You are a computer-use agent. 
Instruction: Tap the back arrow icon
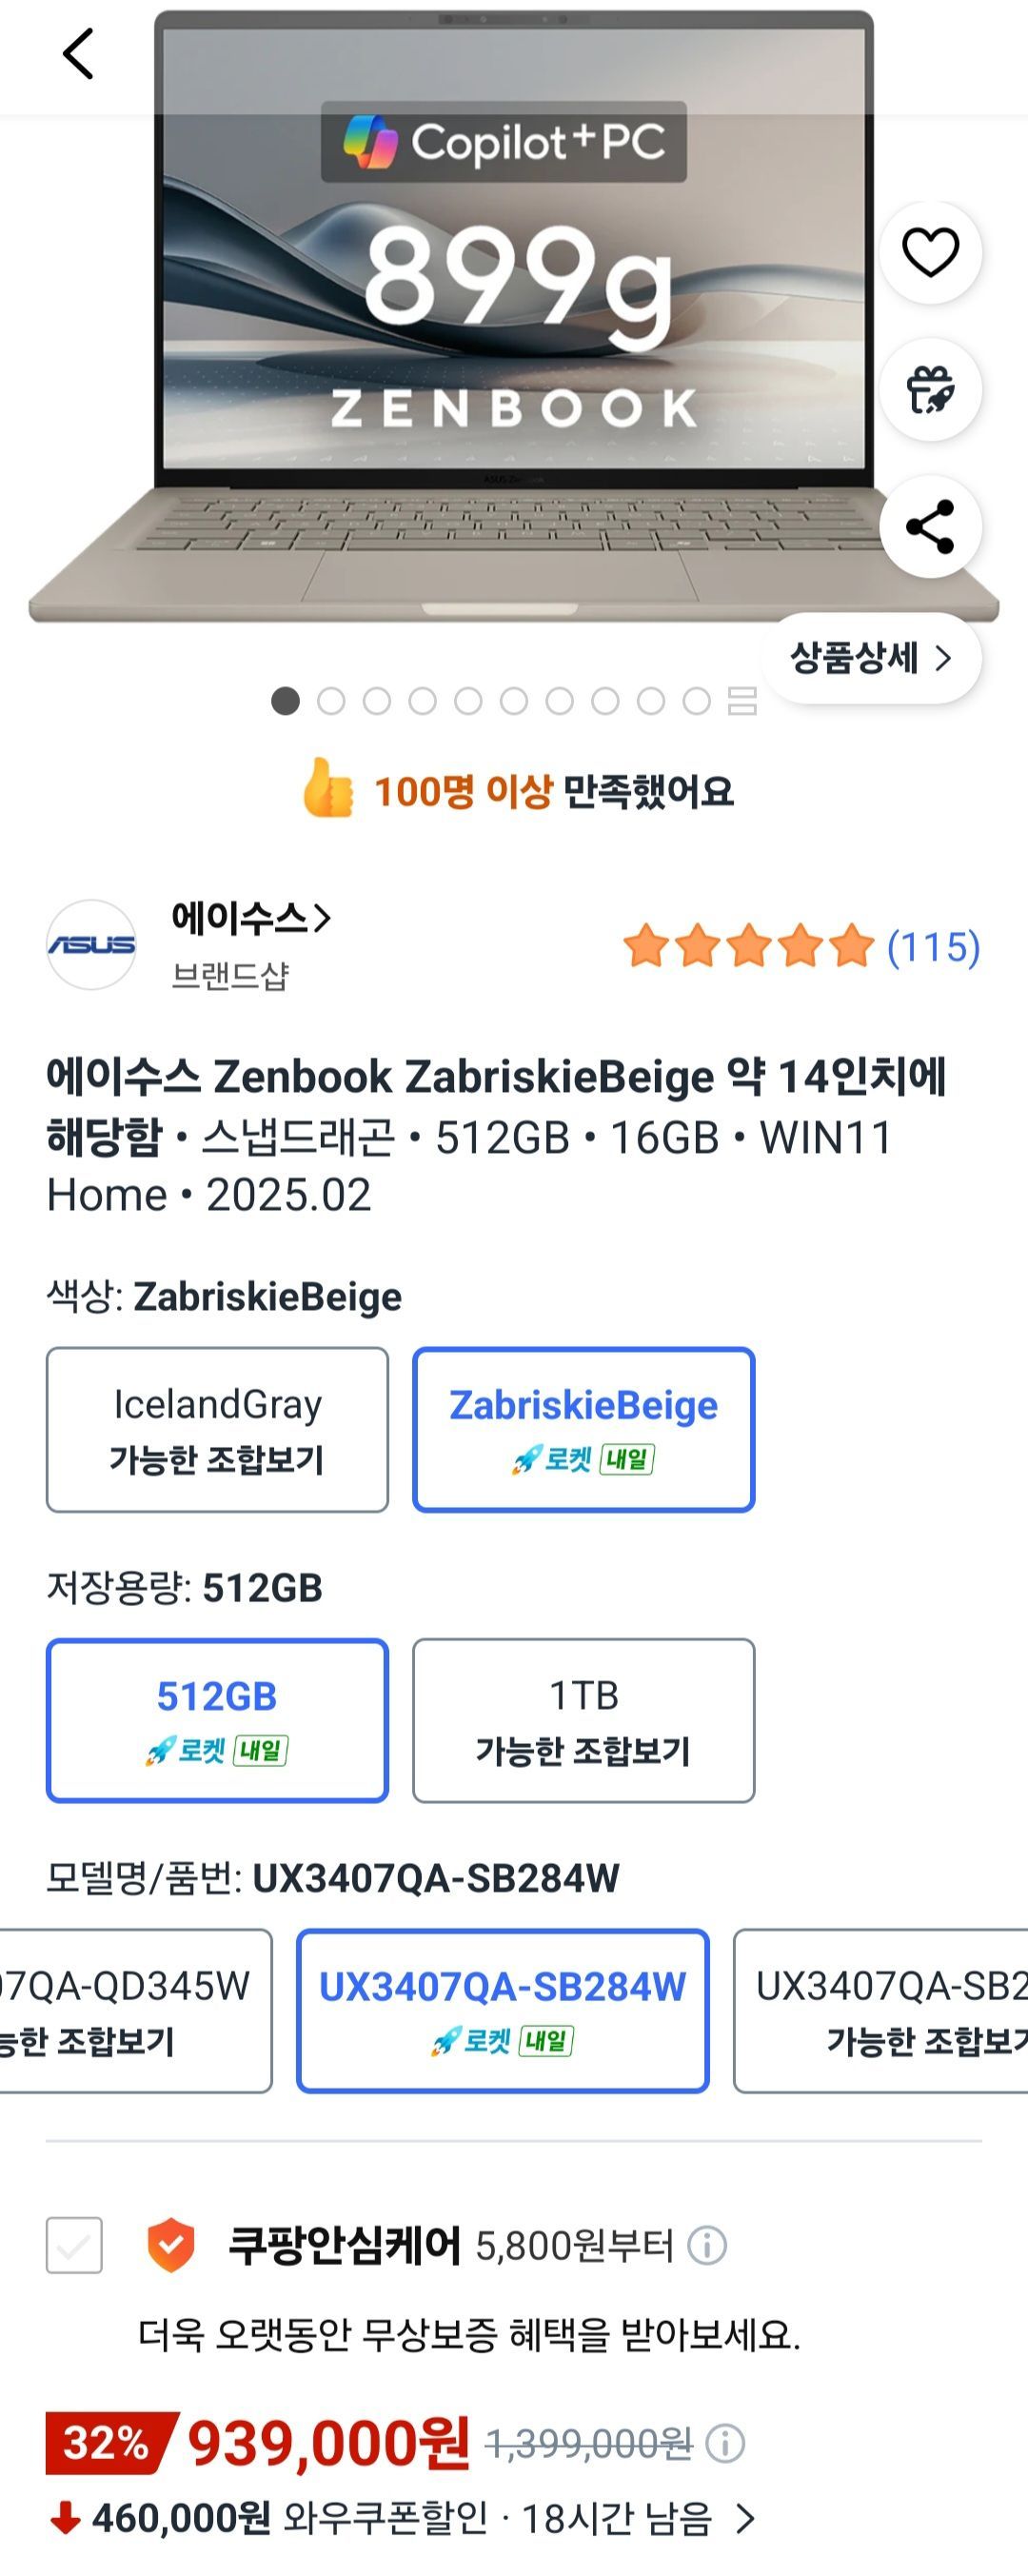(x=78, y=53)
